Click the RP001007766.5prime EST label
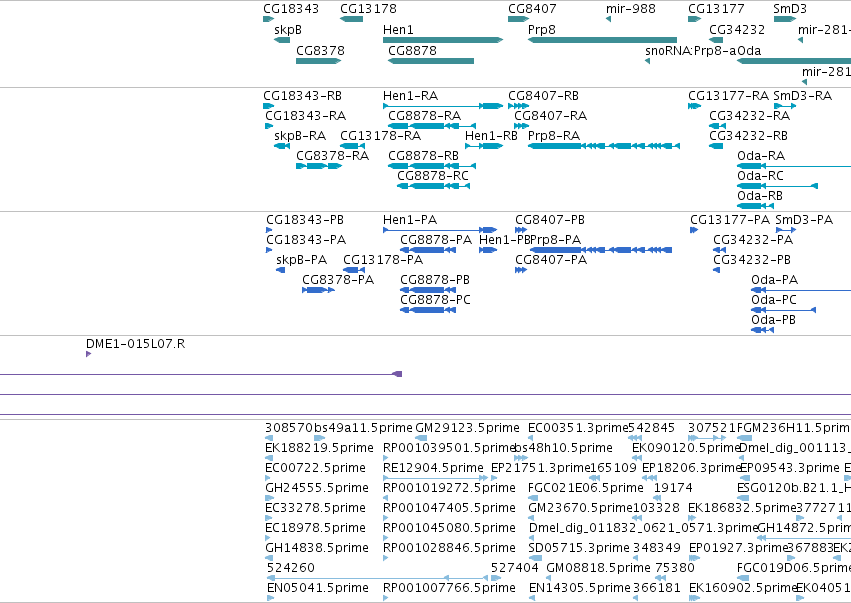Image resolution: width=851 pixels, height=603 pixels. [449, 589]
